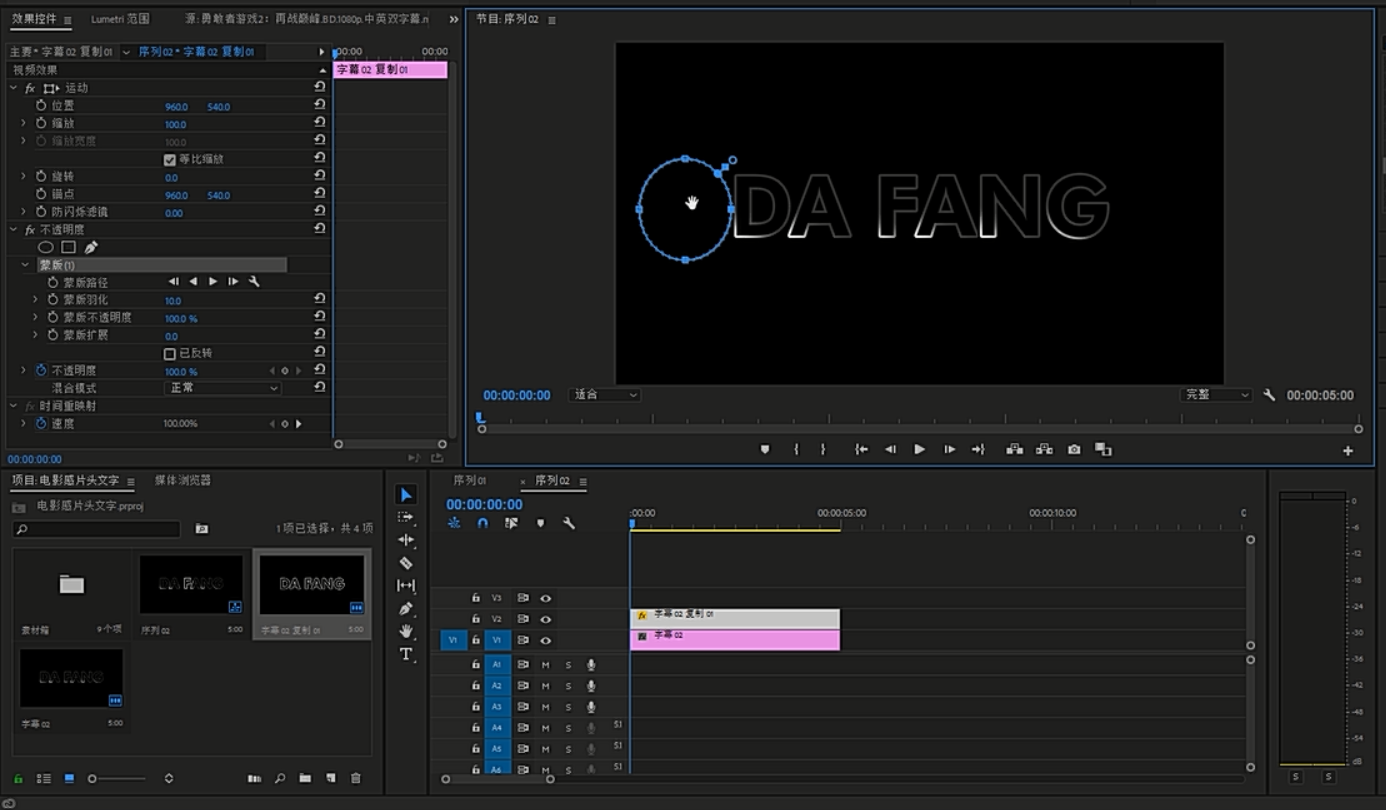Mute audio track A1
The image size is (1386, 810).
[x=546, y=665]
